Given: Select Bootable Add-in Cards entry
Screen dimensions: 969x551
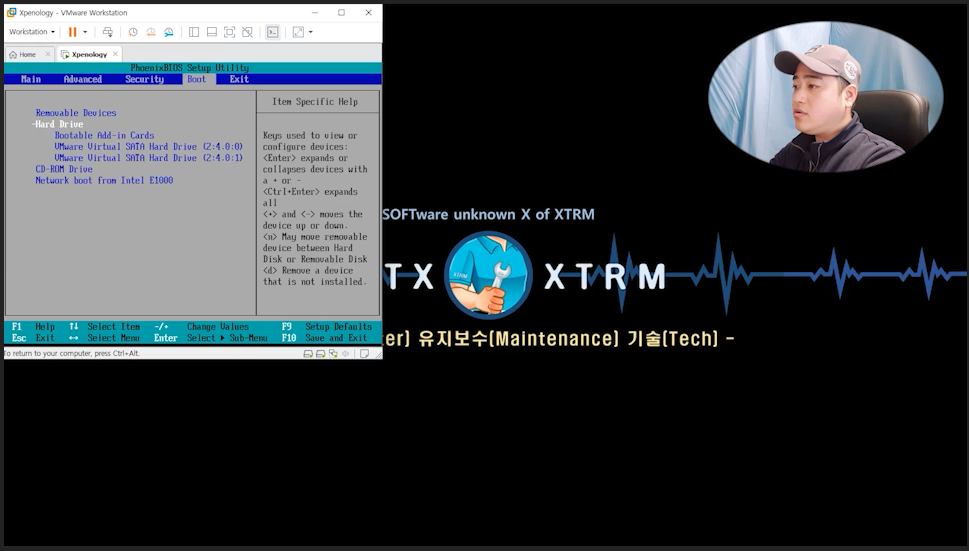Looking at the screenshot, I should pyautogui.click(x=104, y=135).
